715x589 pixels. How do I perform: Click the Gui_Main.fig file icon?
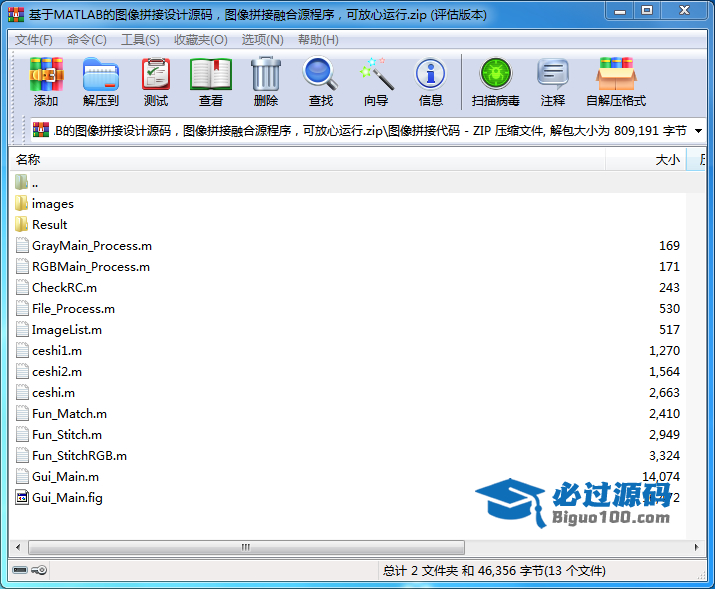22,497
